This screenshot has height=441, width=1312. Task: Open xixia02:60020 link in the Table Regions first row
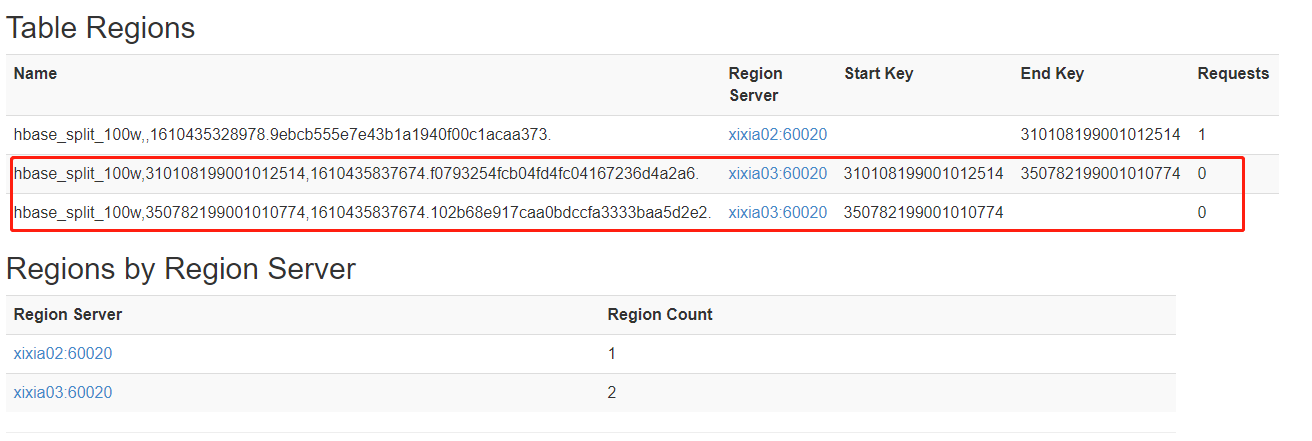pyautogui.click(x=777, y=134)
